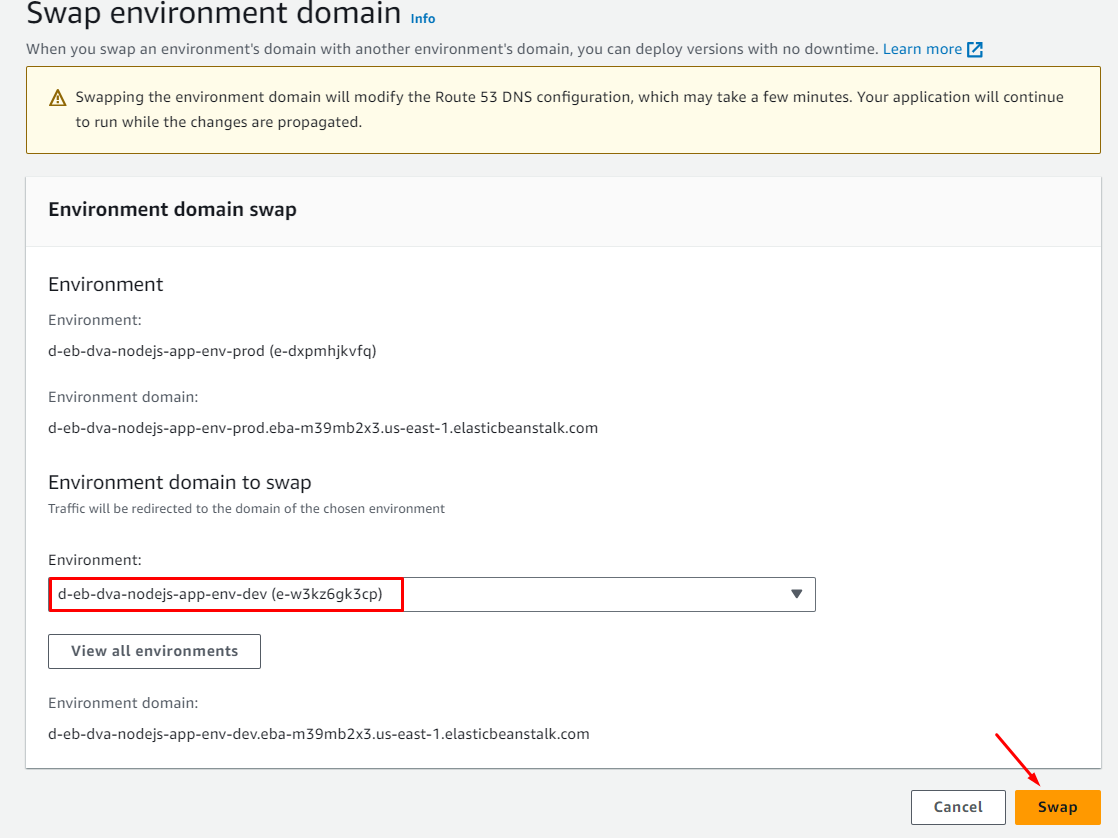Image resolution: width=1118 pixels, height=838 pixels.
Task: Open the Learn more link
Action: [x=922, y=49]
